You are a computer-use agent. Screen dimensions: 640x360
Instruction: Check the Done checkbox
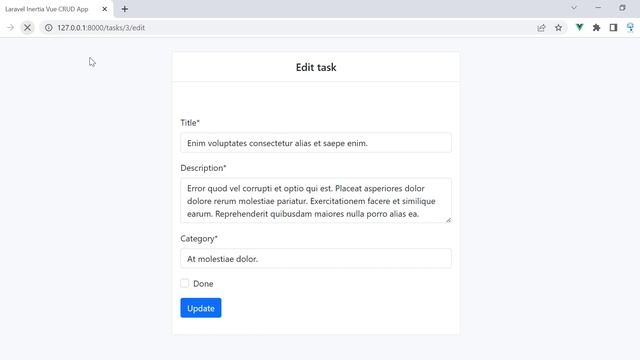tap(184, 283)
